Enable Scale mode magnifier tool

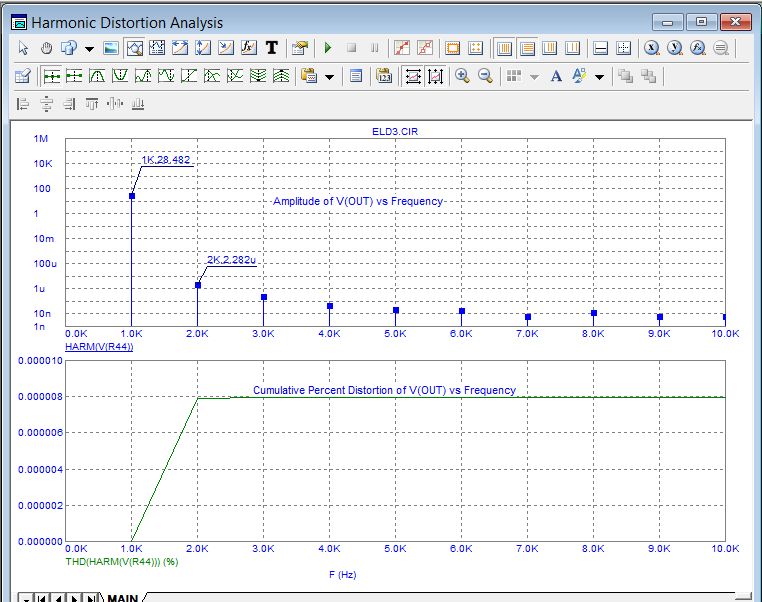(135, 48)
